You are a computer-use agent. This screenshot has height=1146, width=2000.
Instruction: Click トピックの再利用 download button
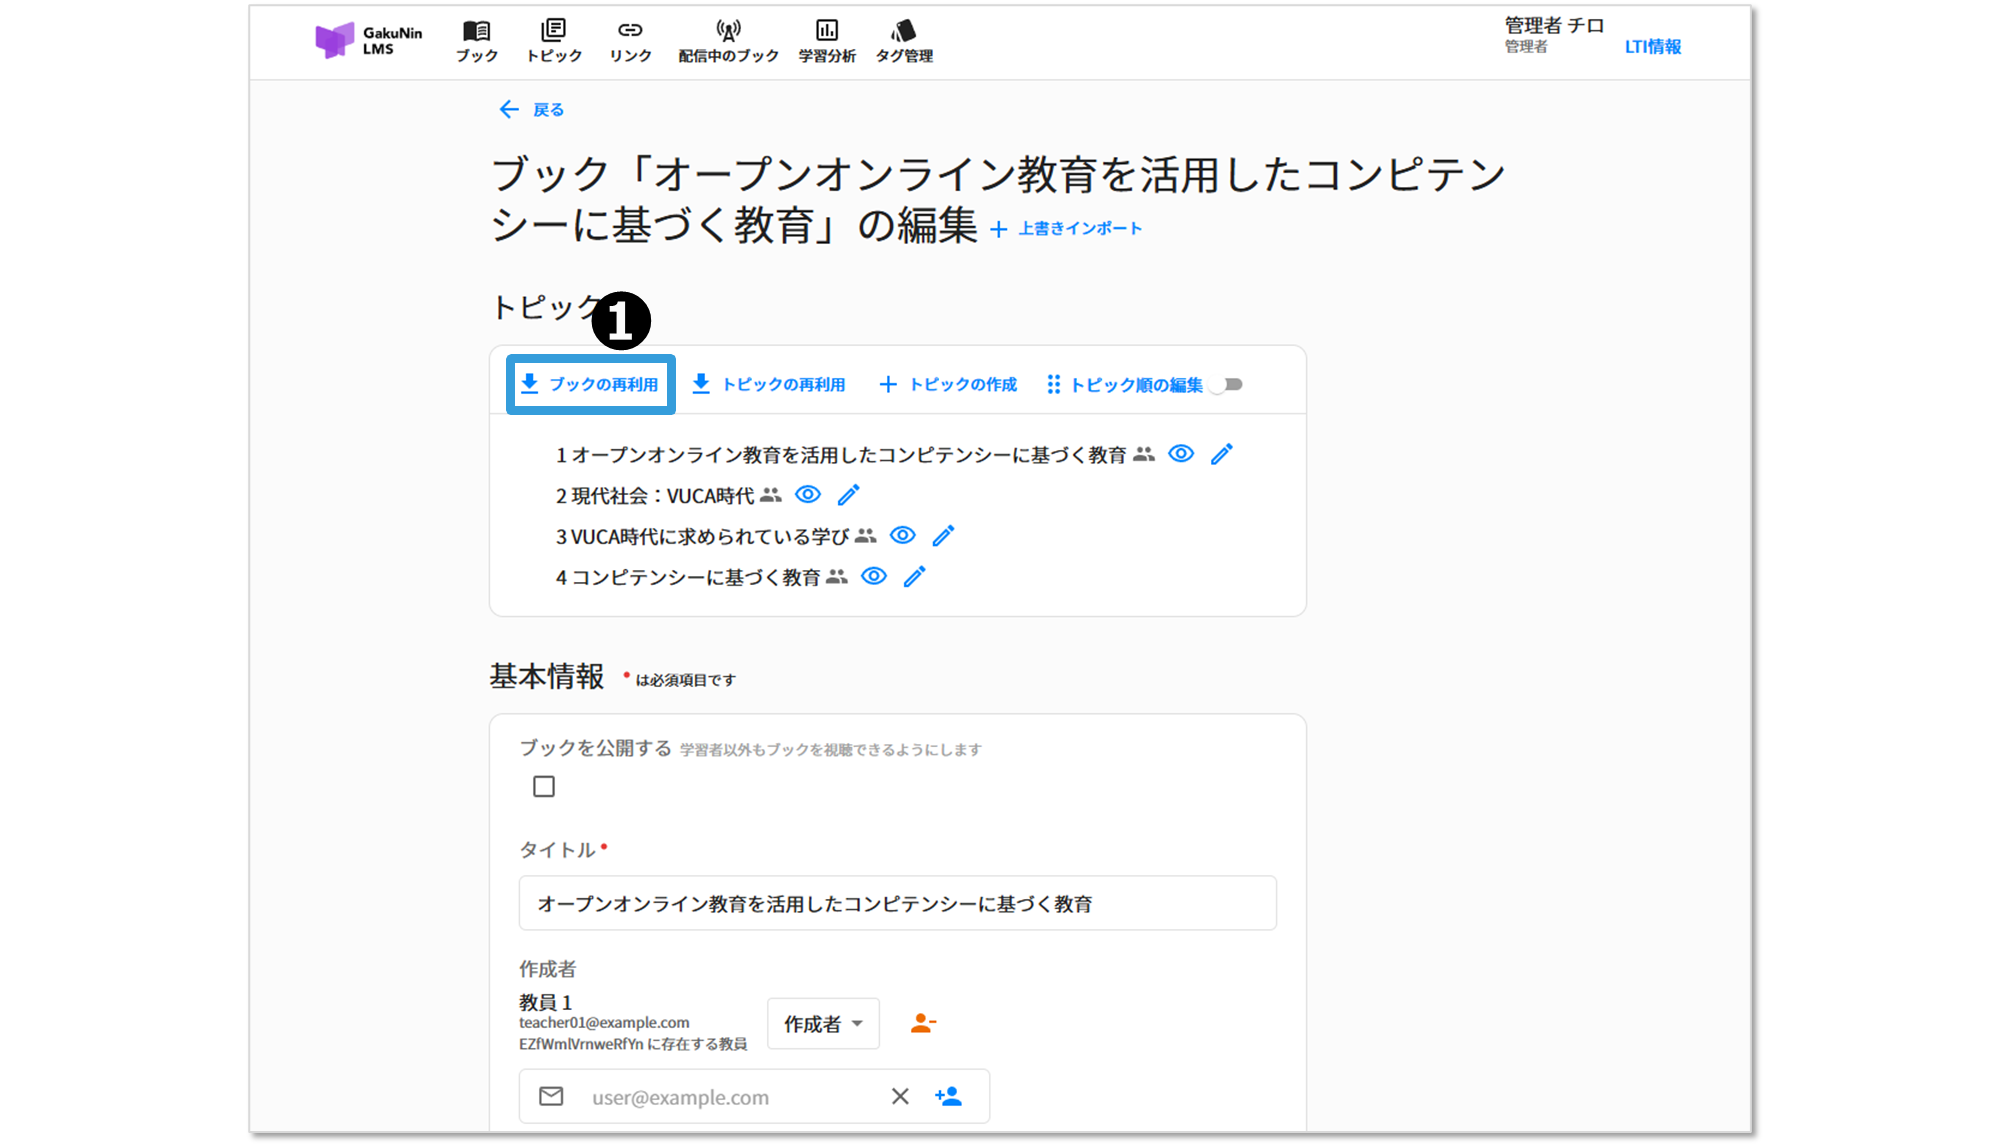point(768,384)
